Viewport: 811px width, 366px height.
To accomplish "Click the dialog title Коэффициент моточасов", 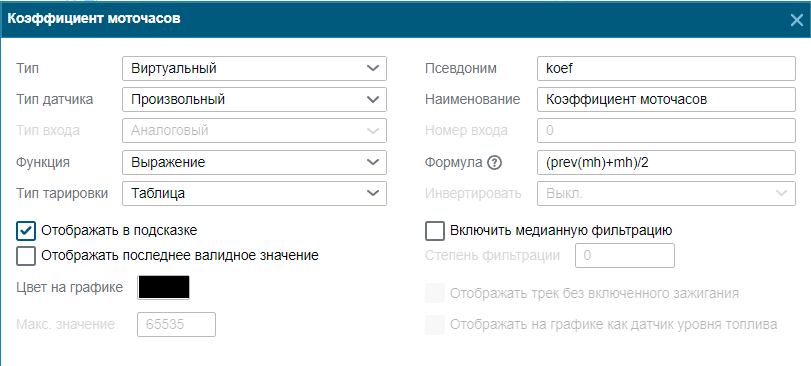I will coord(94,19).
